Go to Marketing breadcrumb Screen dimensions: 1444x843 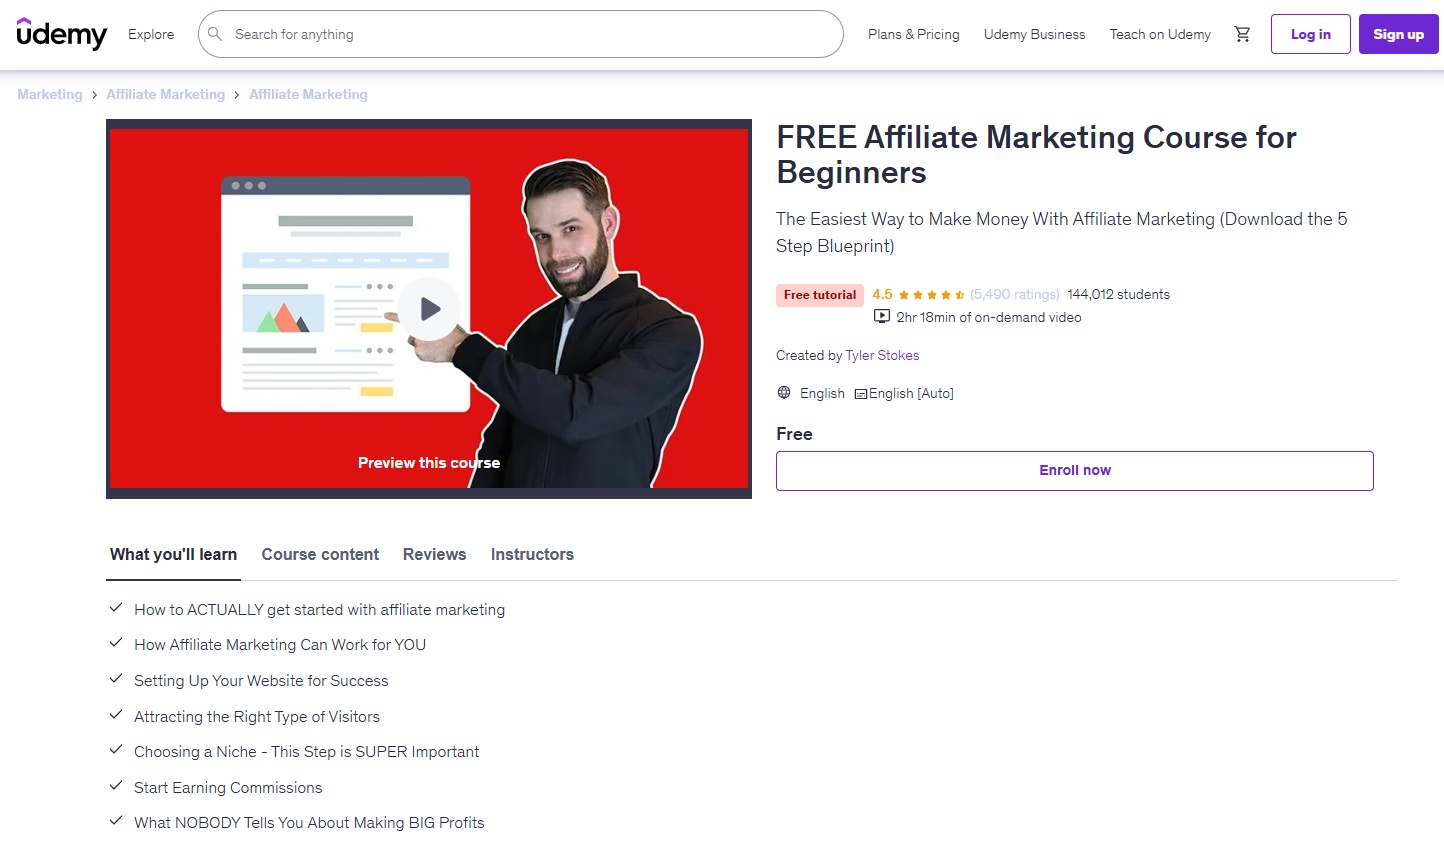pos(50,94)
